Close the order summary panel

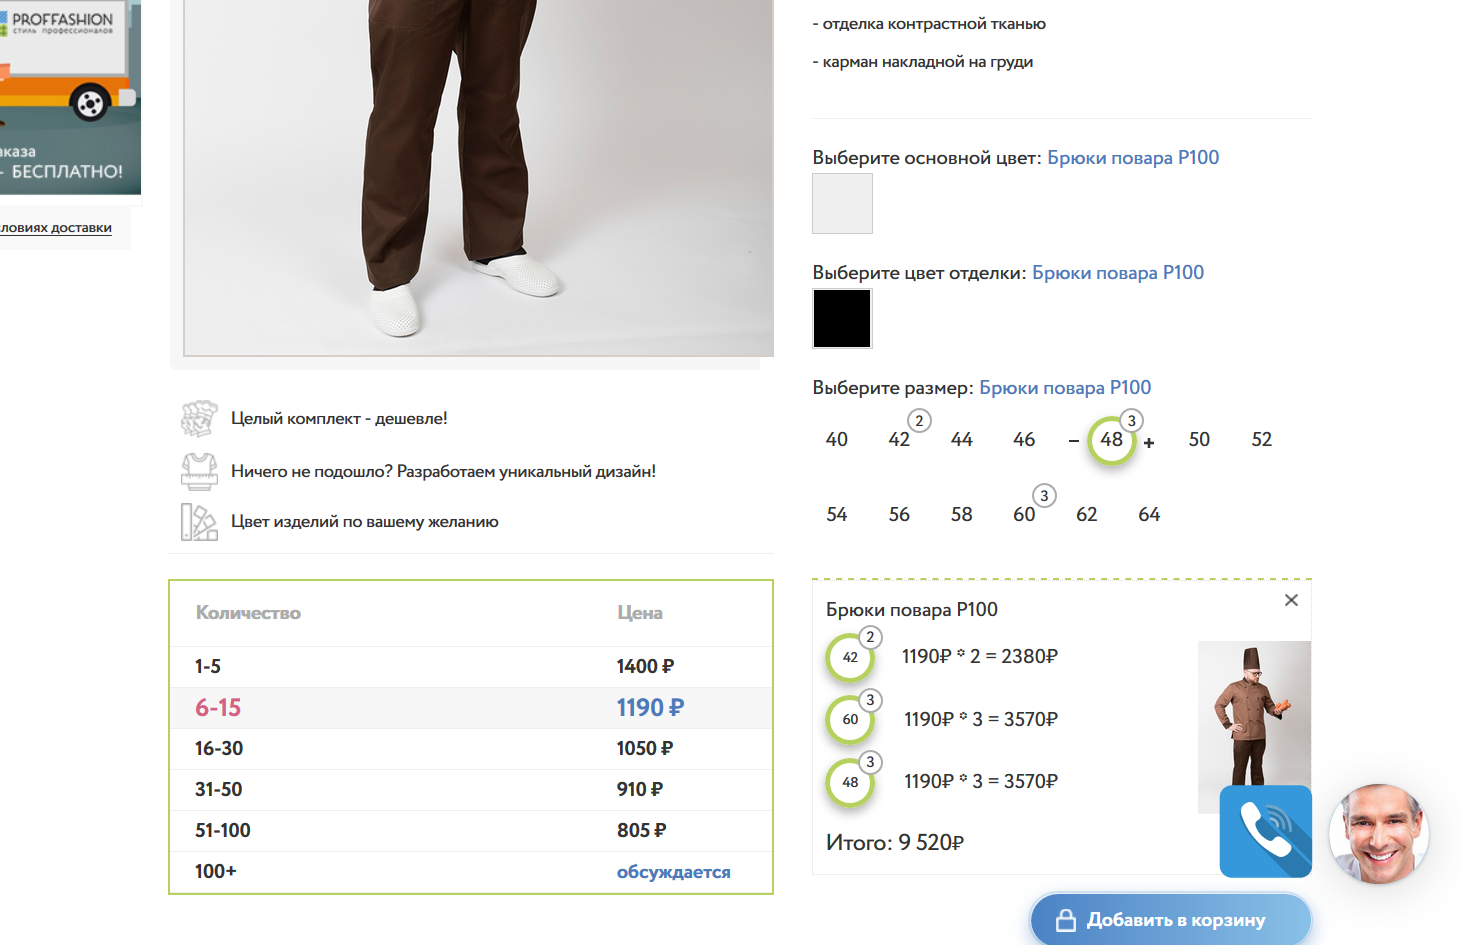coord(1291,600)
